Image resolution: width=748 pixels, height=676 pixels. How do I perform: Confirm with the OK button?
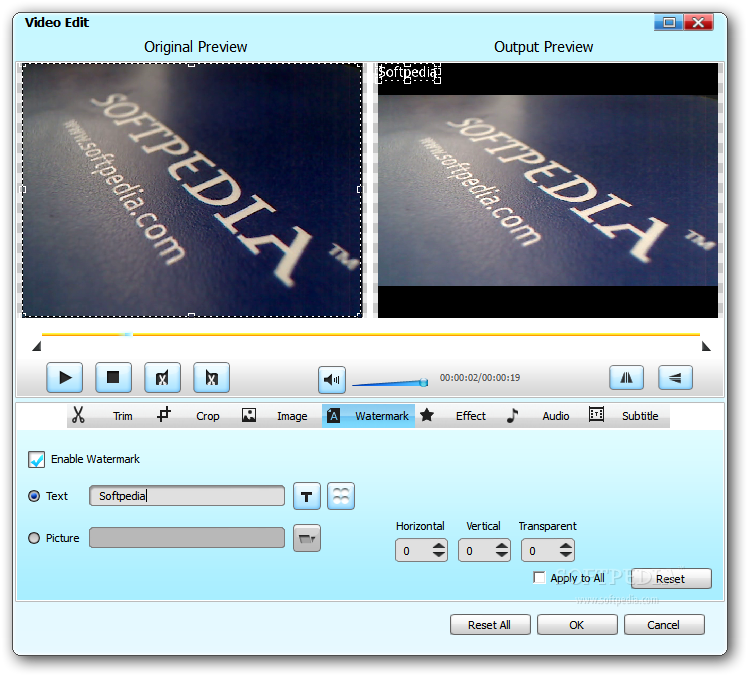[x=577, y=624]
